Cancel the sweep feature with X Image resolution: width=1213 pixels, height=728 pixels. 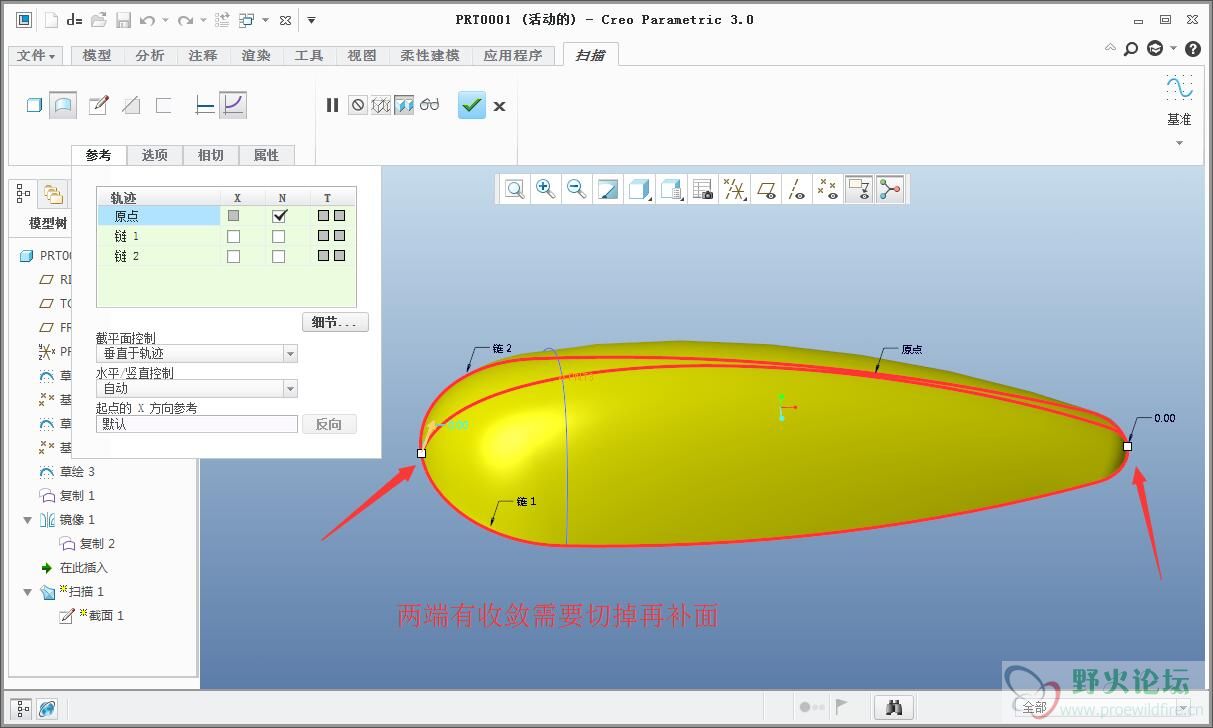(x=499, y=106)
